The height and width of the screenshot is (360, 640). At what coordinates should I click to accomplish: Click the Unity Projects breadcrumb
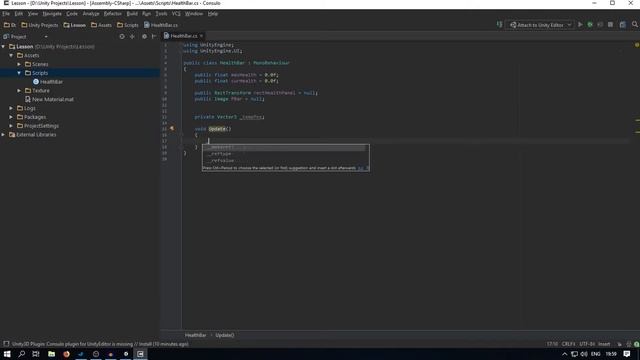pos(40,25)
